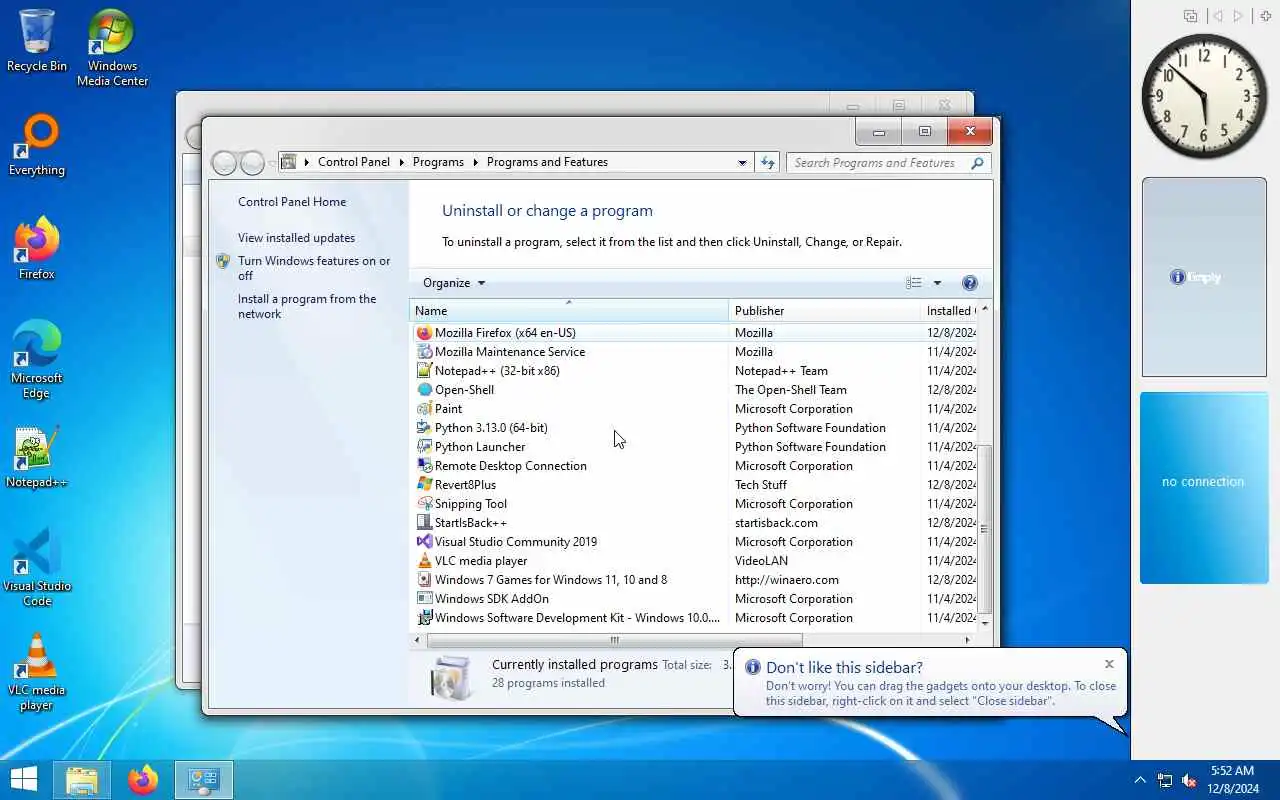The image size is (1280, 800).
Task: Click the Windows Start button
Action: pos(24,779)
